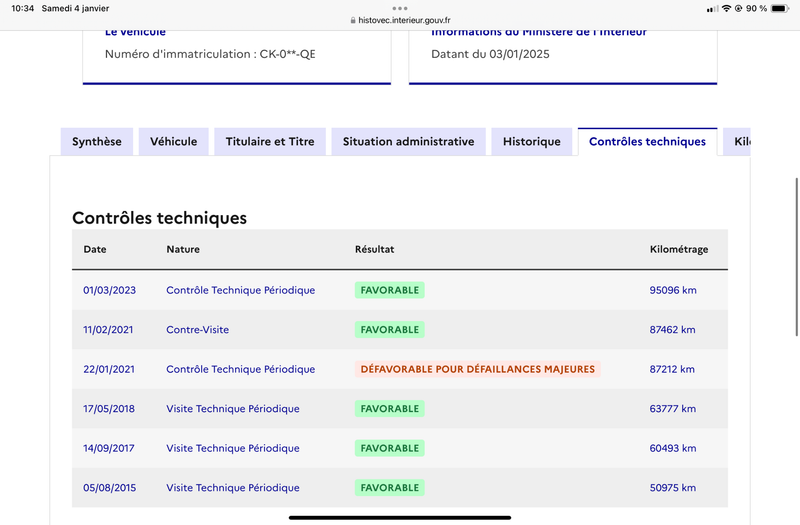The width and height of the screenshot is (800, 525).
Task: Tap the three-dot multitasking icon at the top
Action: (x=400, y=8)
